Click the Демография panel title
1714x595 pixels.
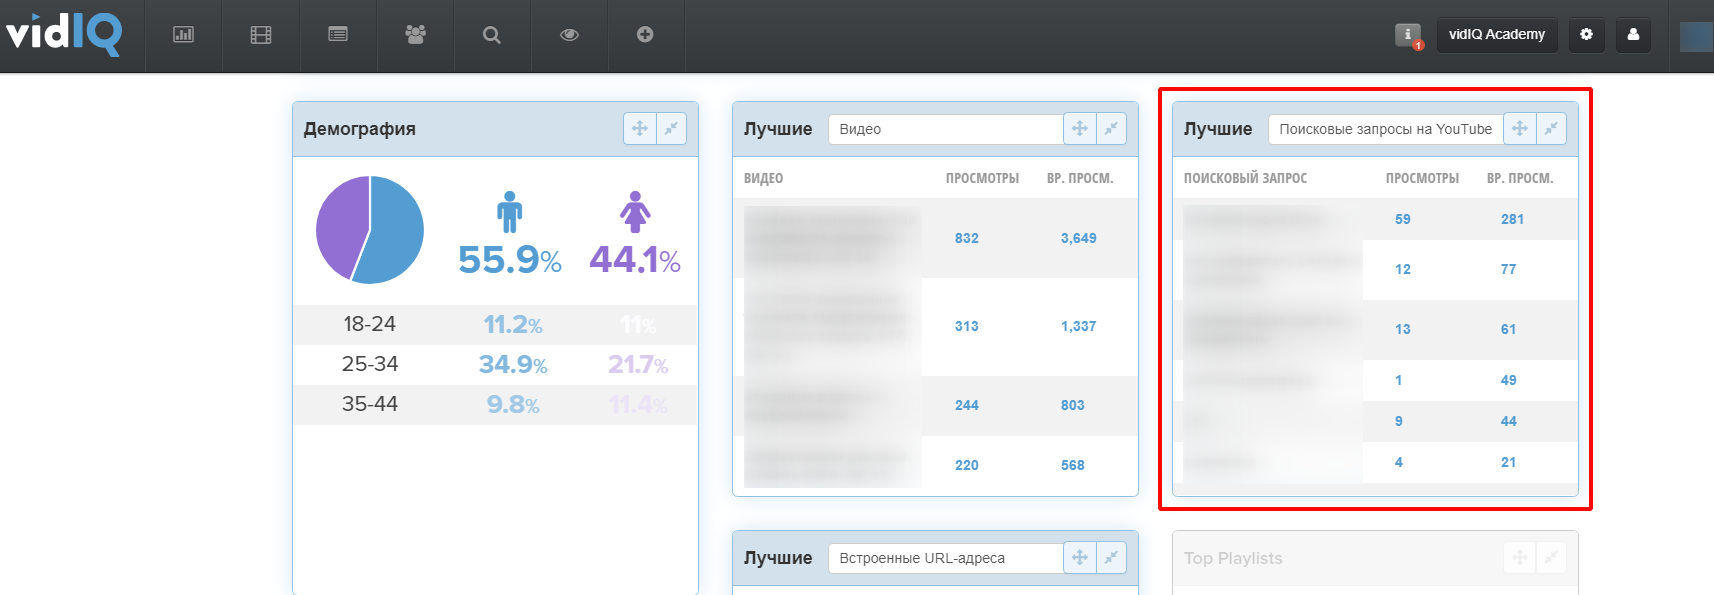(x=360, y=129)
